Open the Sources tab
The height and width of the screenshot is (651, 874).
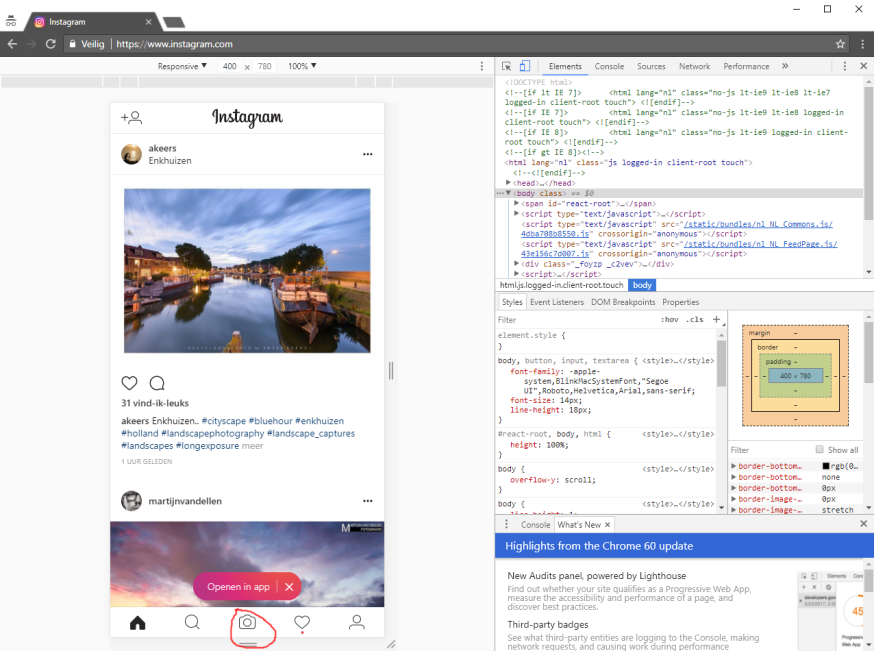pos(651,66)
